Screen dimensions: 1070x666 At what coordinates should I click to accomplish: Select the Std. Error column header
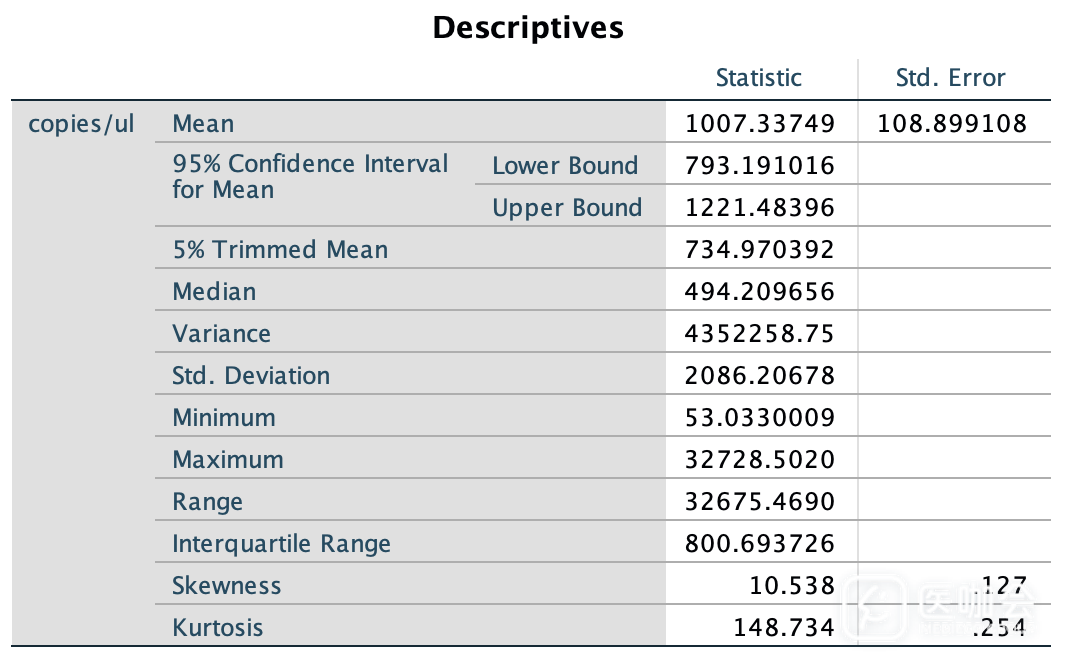[950, 78]
